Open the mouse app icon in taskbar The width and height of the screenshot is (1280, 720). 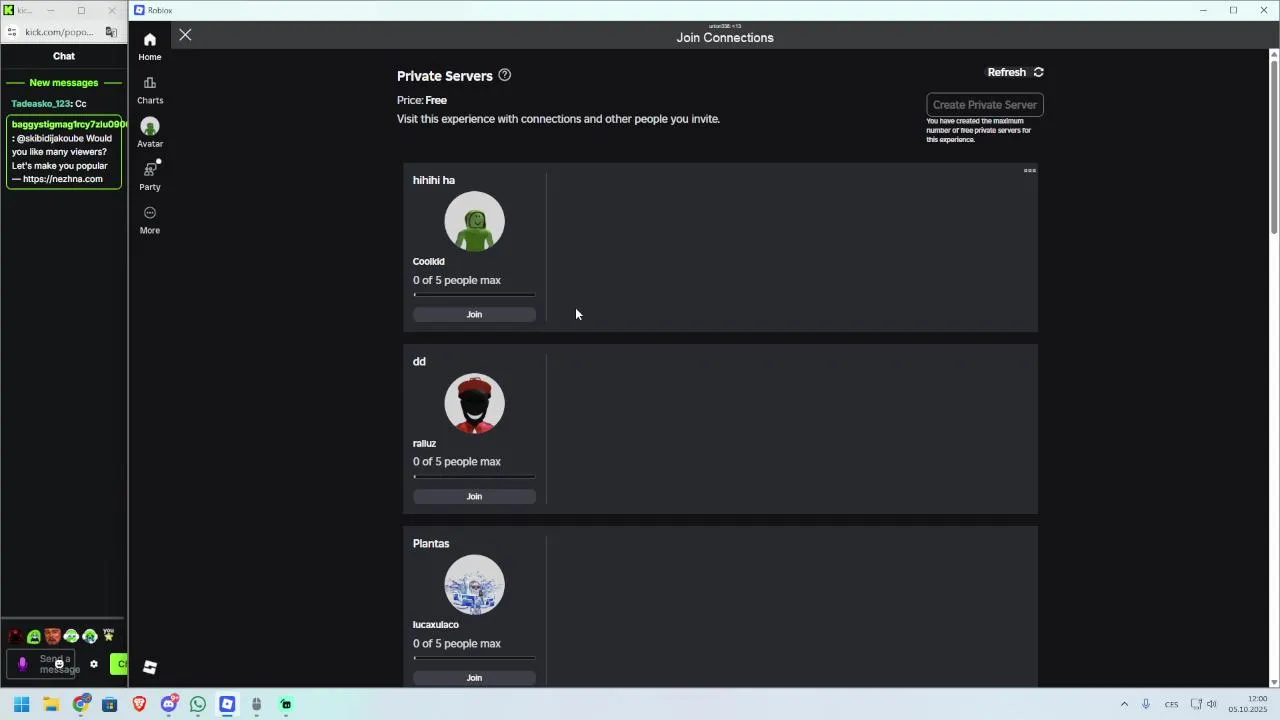coord(257,705)
